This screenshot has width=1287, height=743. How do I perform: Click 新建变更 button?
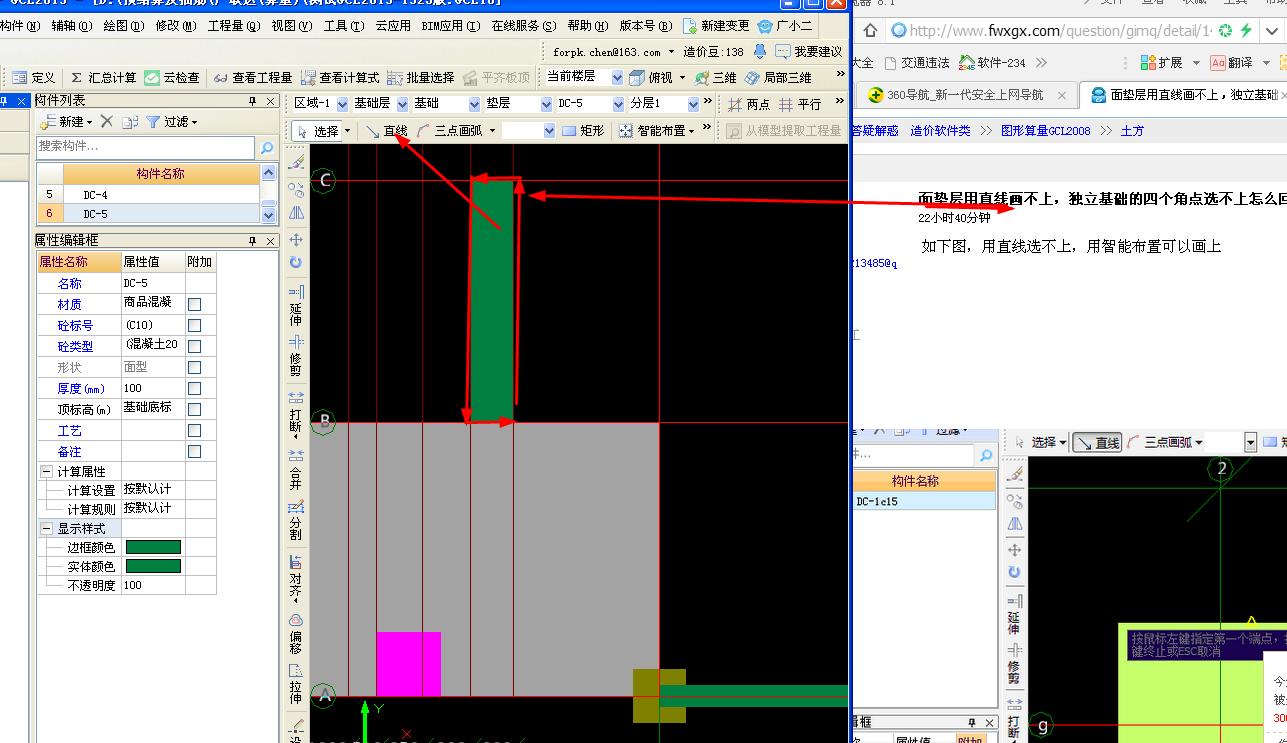(x=716, y=26)
